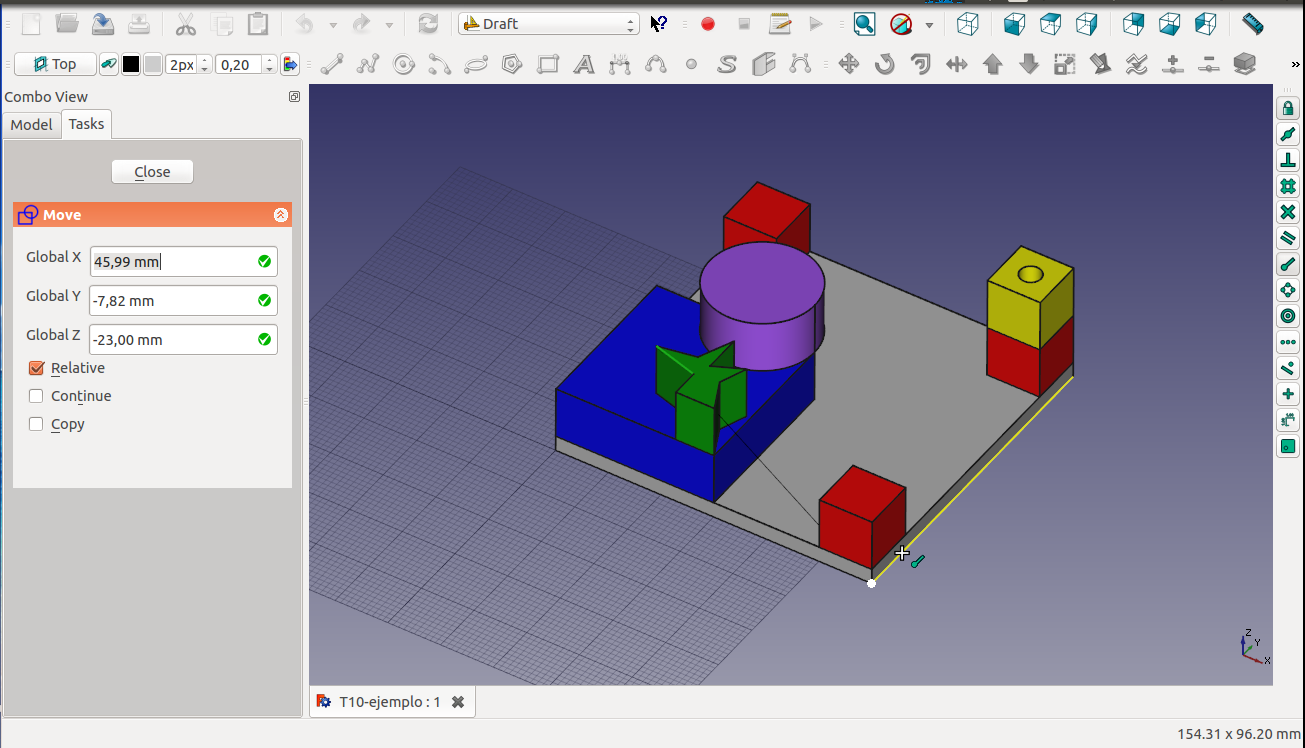Select the Draft Rotate tool
The image size is (1305, 748).
coord(884,65)
